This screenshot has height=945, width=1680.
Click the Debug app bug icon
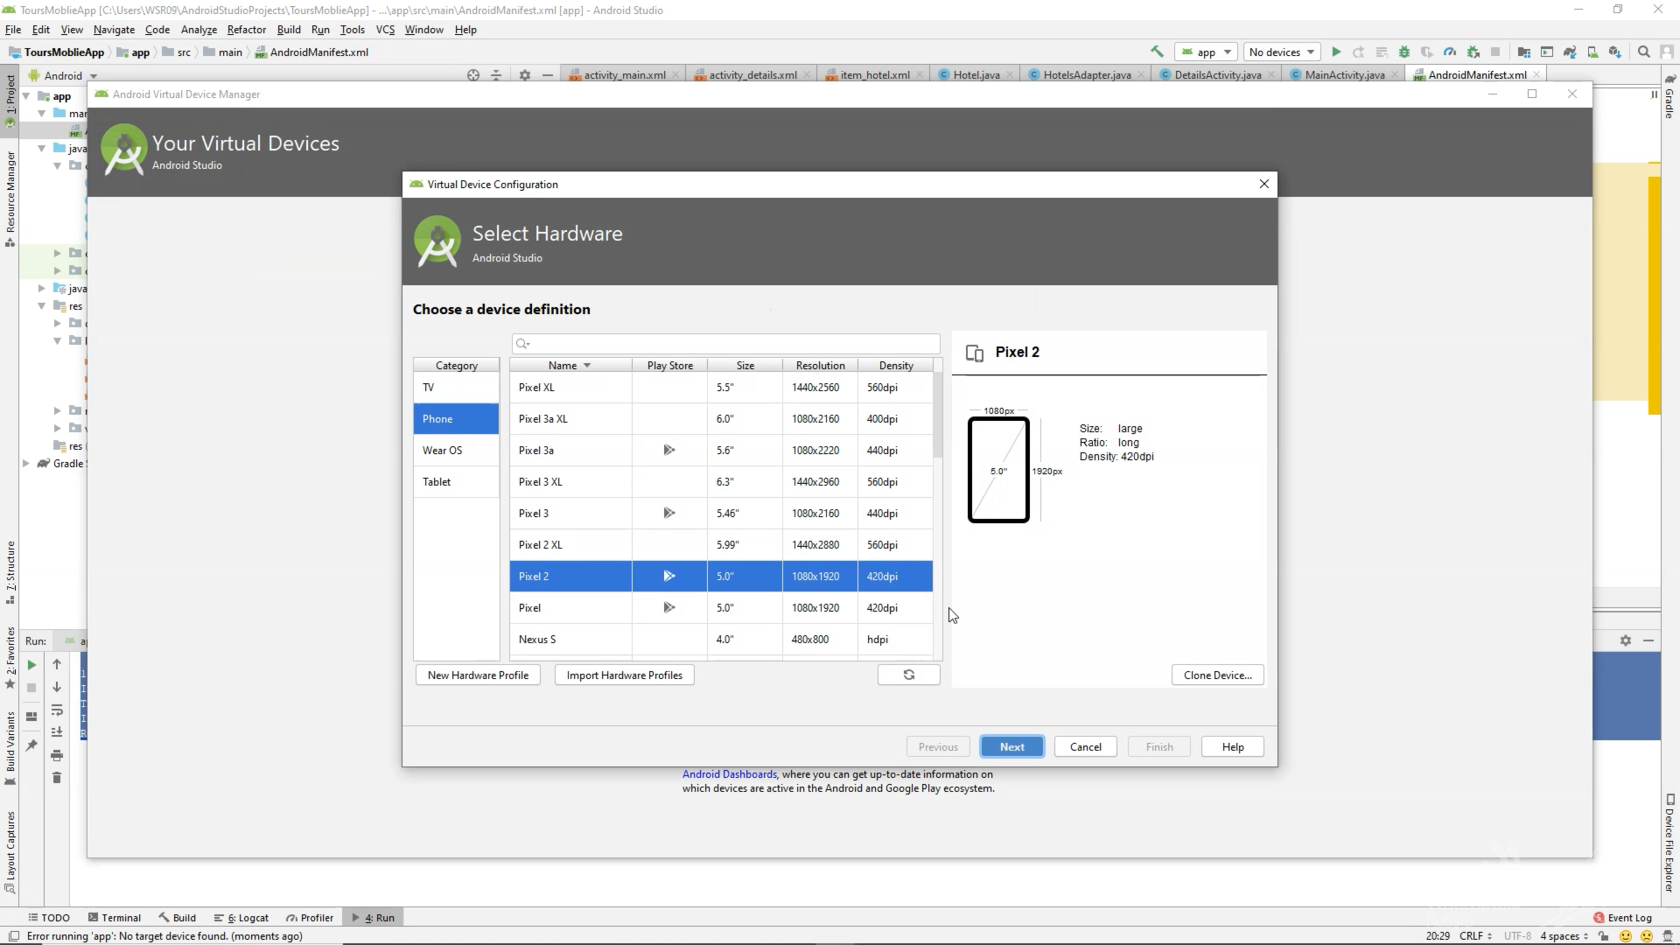[1404, 52]
